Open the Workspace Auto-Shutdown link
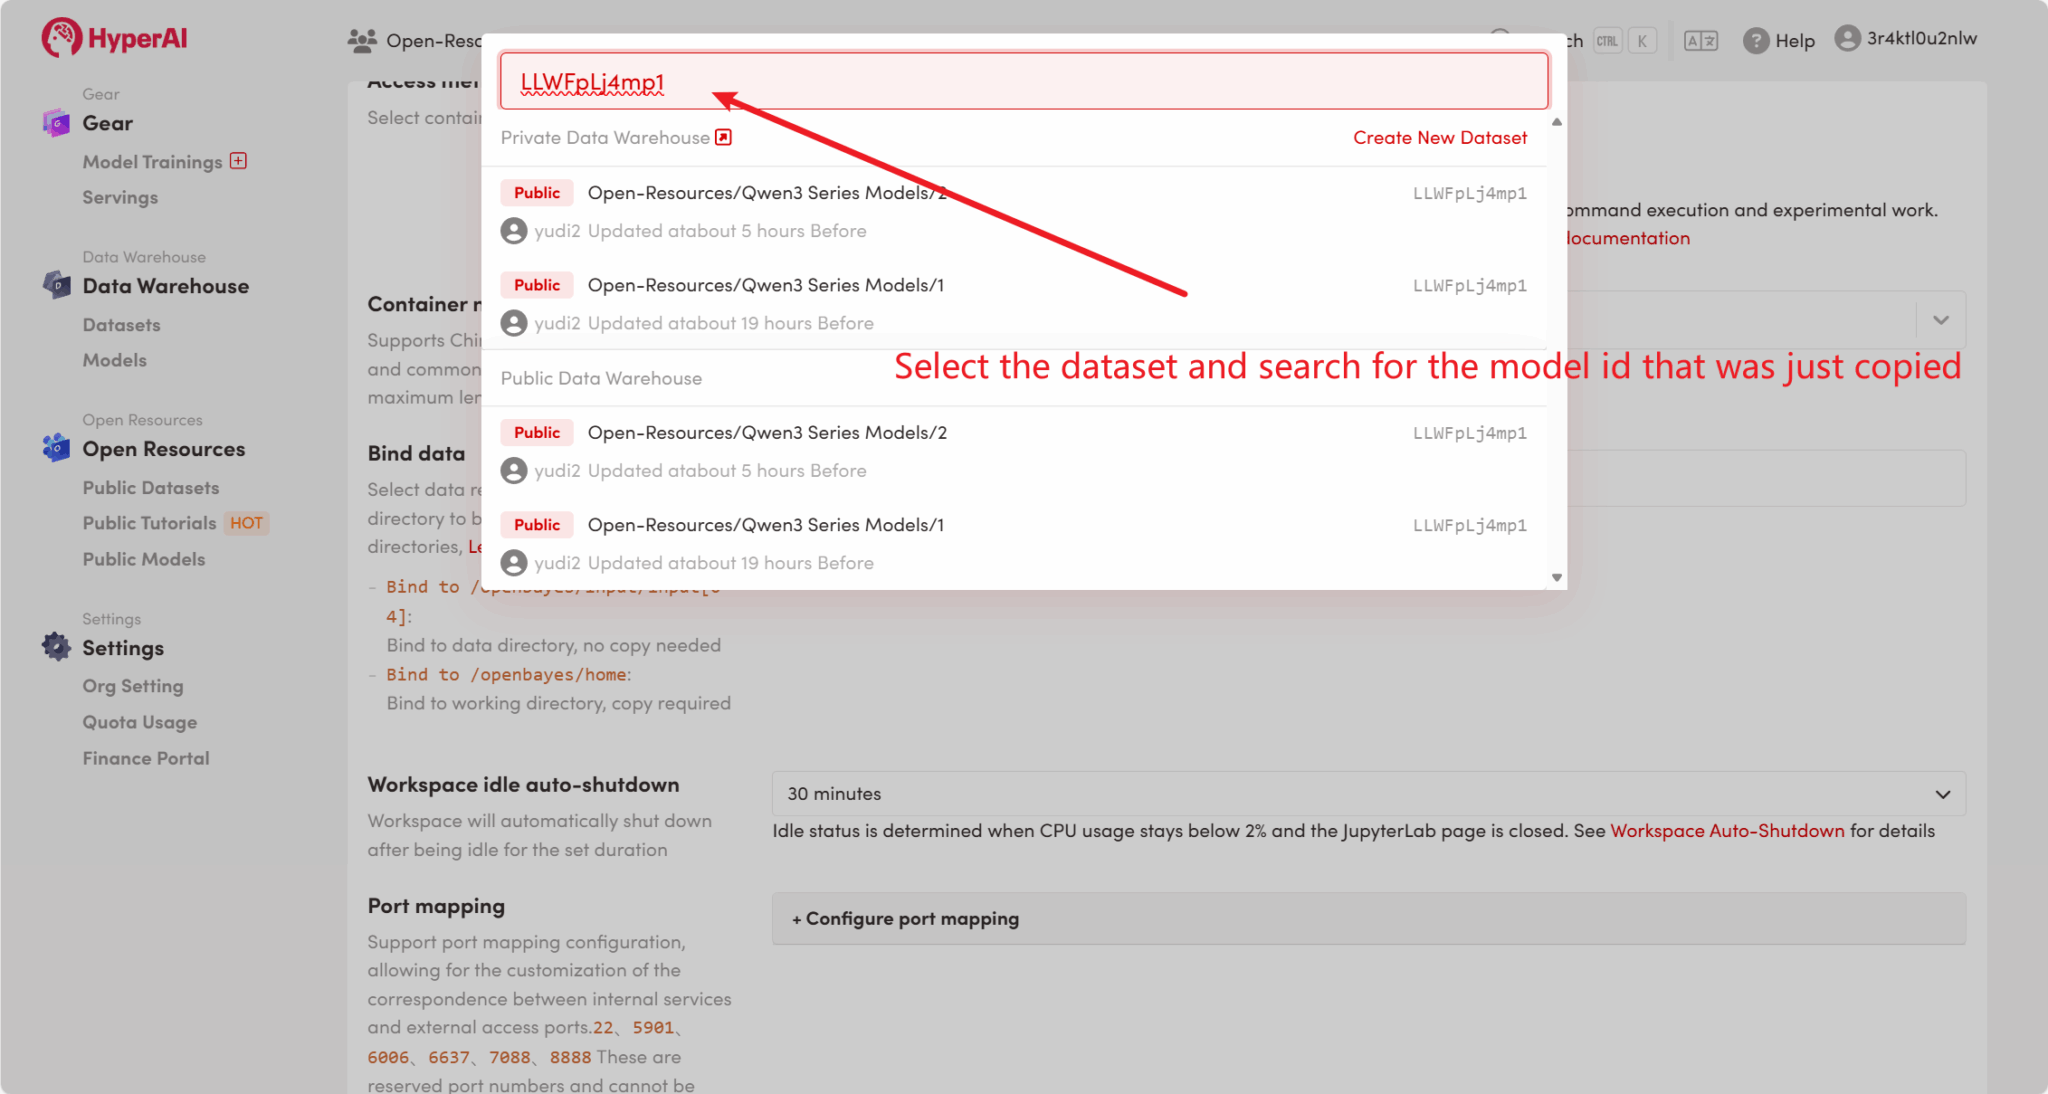Screen dimensions: 2048x1094 point(1727,831)
